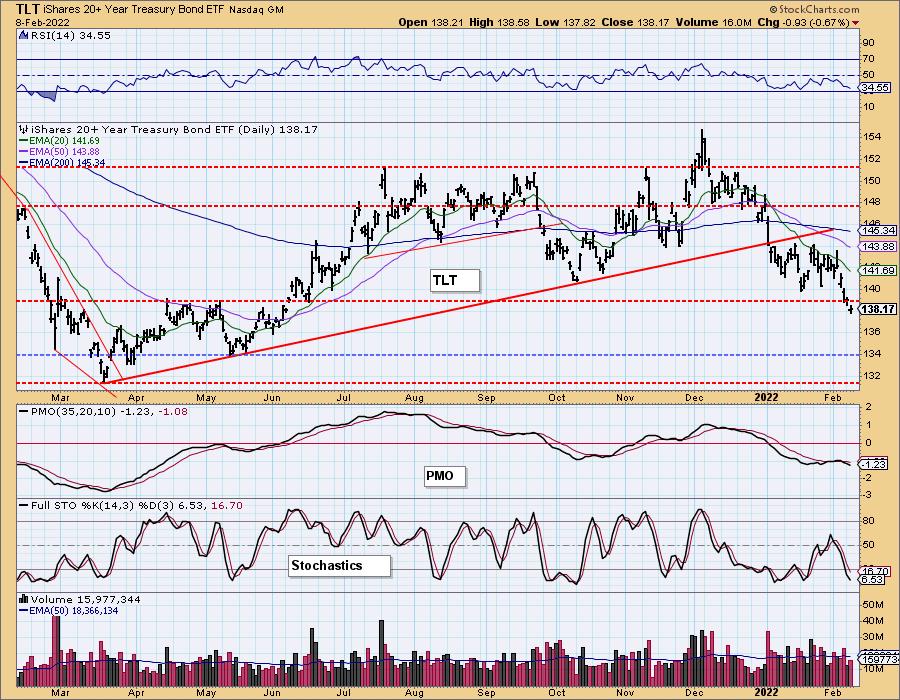The width and height of the screenshot is (900, 700).
Task: Click the 152 price axis label
Action: point(872,158)
